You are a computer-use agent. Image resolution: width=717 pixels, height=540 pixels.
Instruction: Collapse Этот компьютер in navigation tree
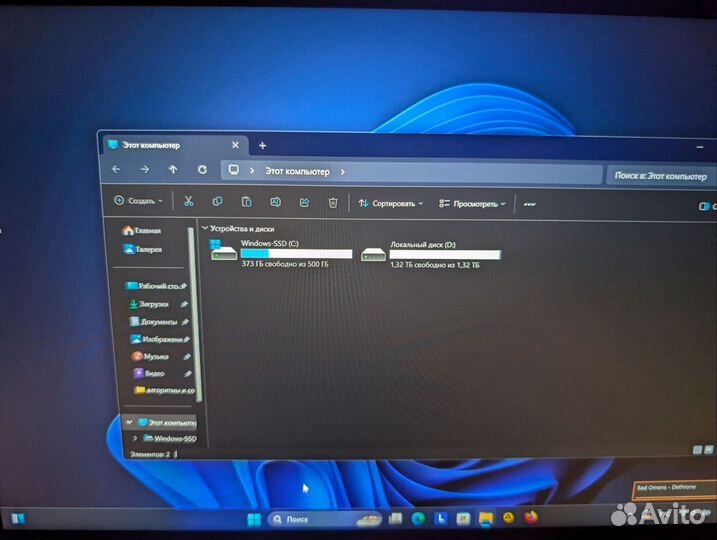point(129,422)
